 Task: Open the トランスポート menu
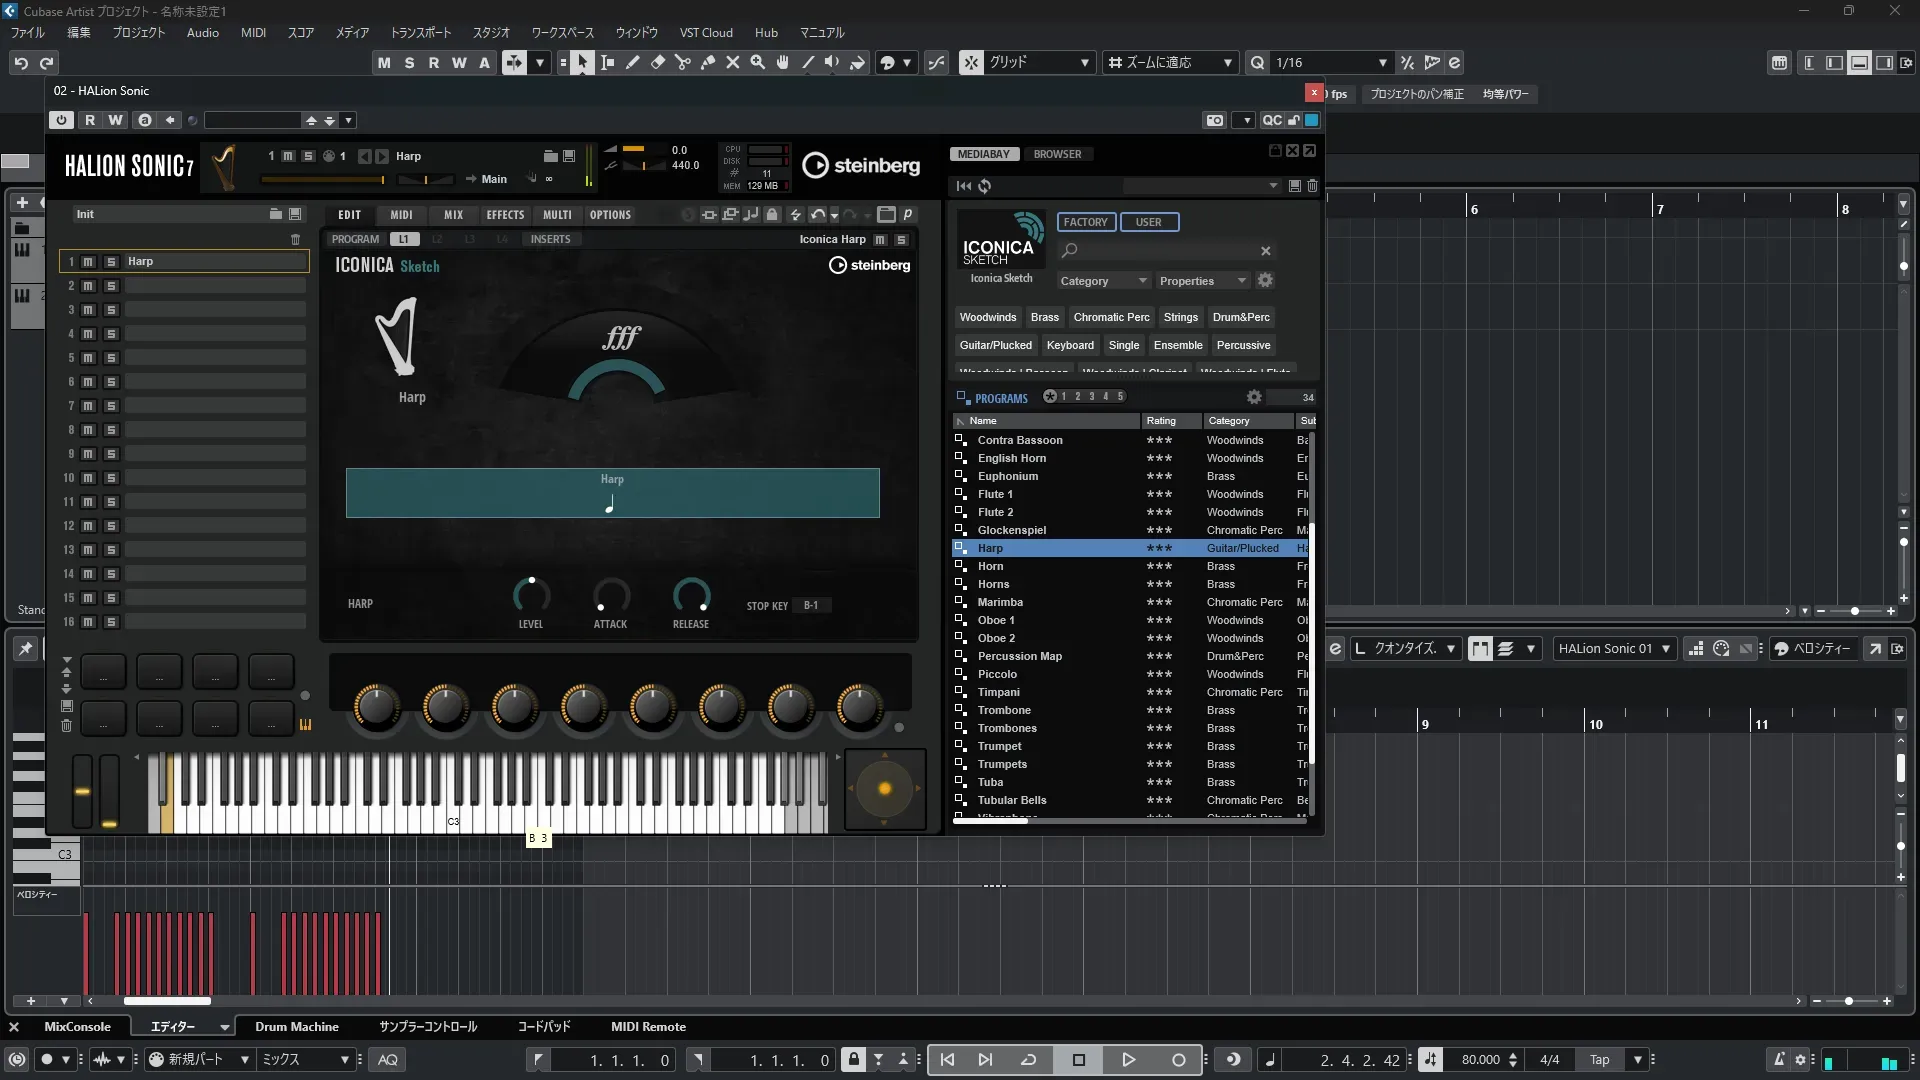(420, 32)
